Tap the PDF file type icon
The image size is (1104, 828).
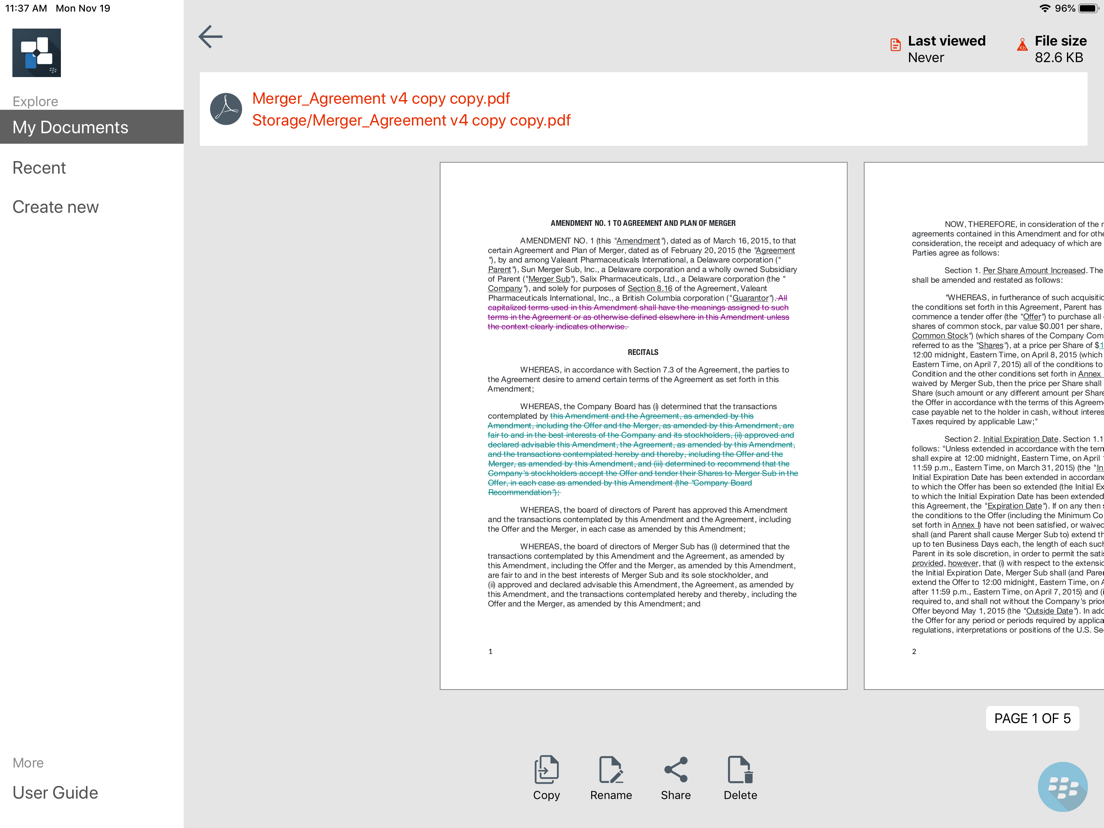226,109
